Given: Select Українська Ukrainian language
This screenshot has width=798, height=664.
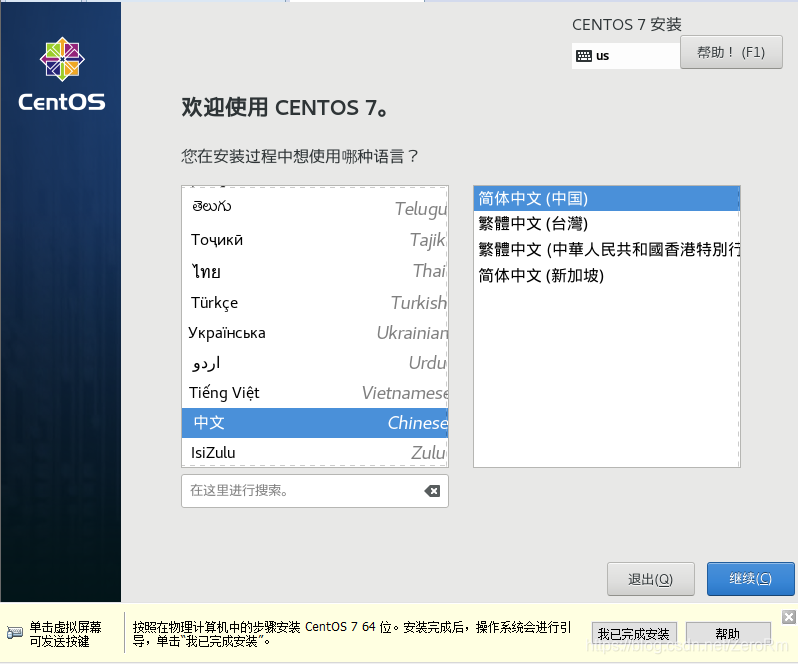Looking at the screenshot, I should tap(315, 333).
